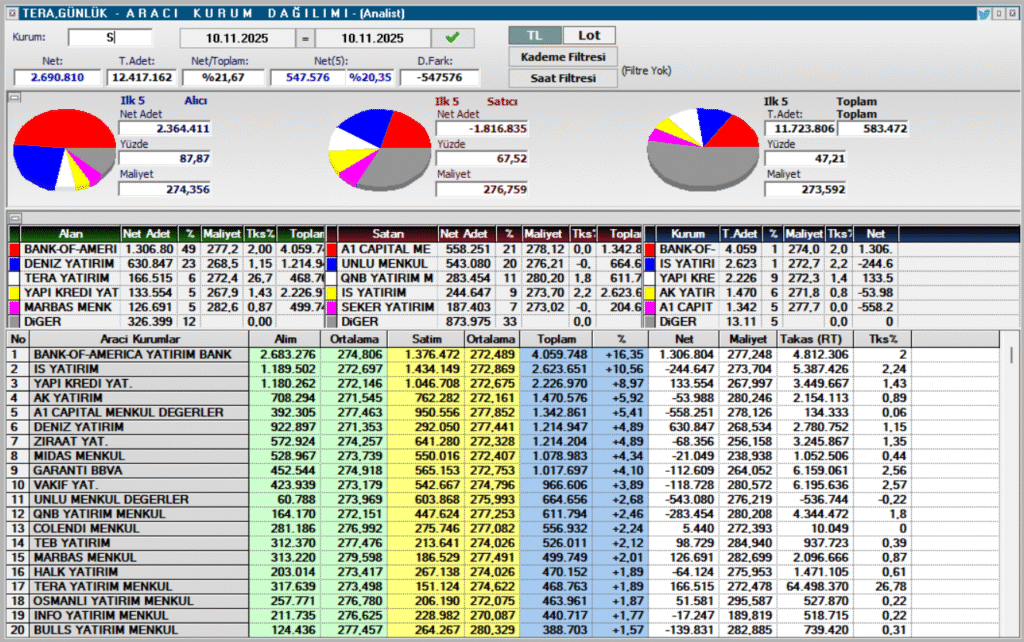The height and width of the screenshot is (642, 1024).
Task: Select the INFO YATIRIM MENKUL row
Action: tap(503, 615)
